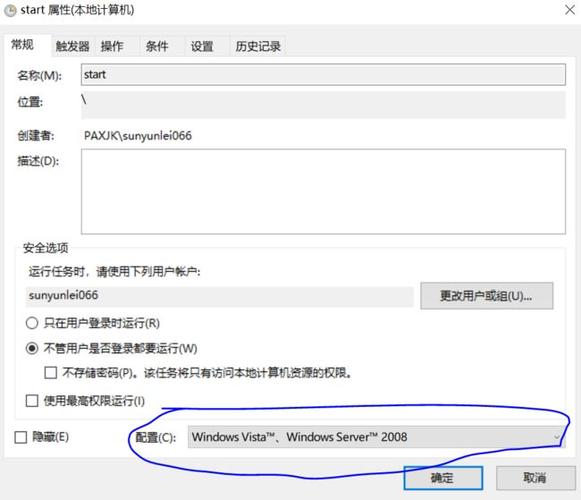This screenshot has width=581, height=500.
Task: Click the 创建者 label
Action: [36, 136]
